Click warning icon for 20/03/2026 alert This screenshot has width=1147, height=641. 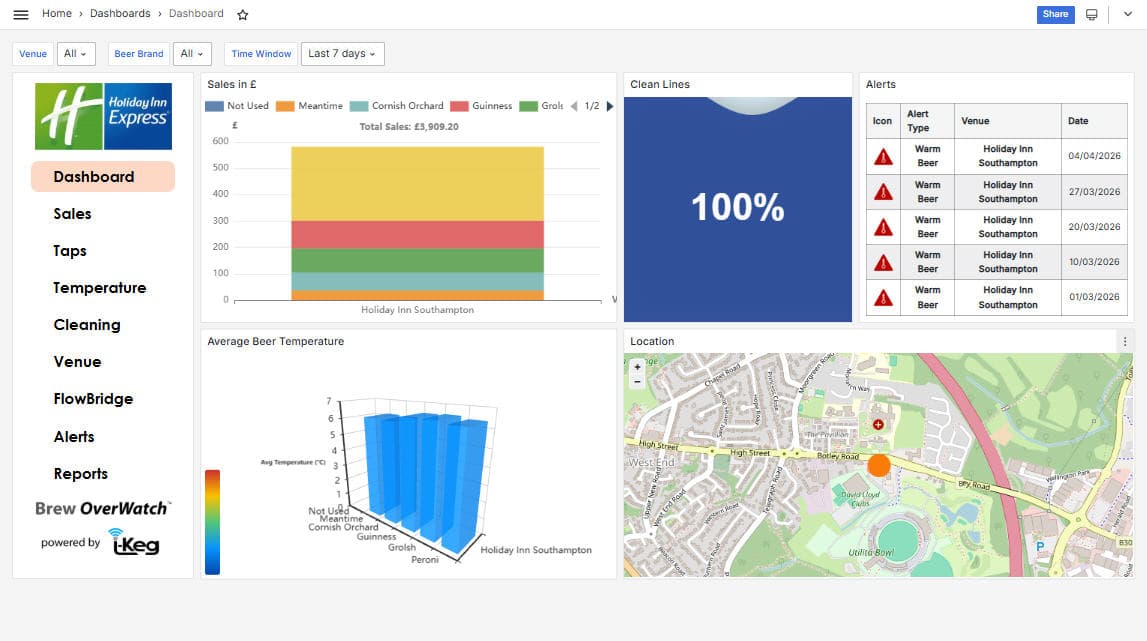(883, 227)
